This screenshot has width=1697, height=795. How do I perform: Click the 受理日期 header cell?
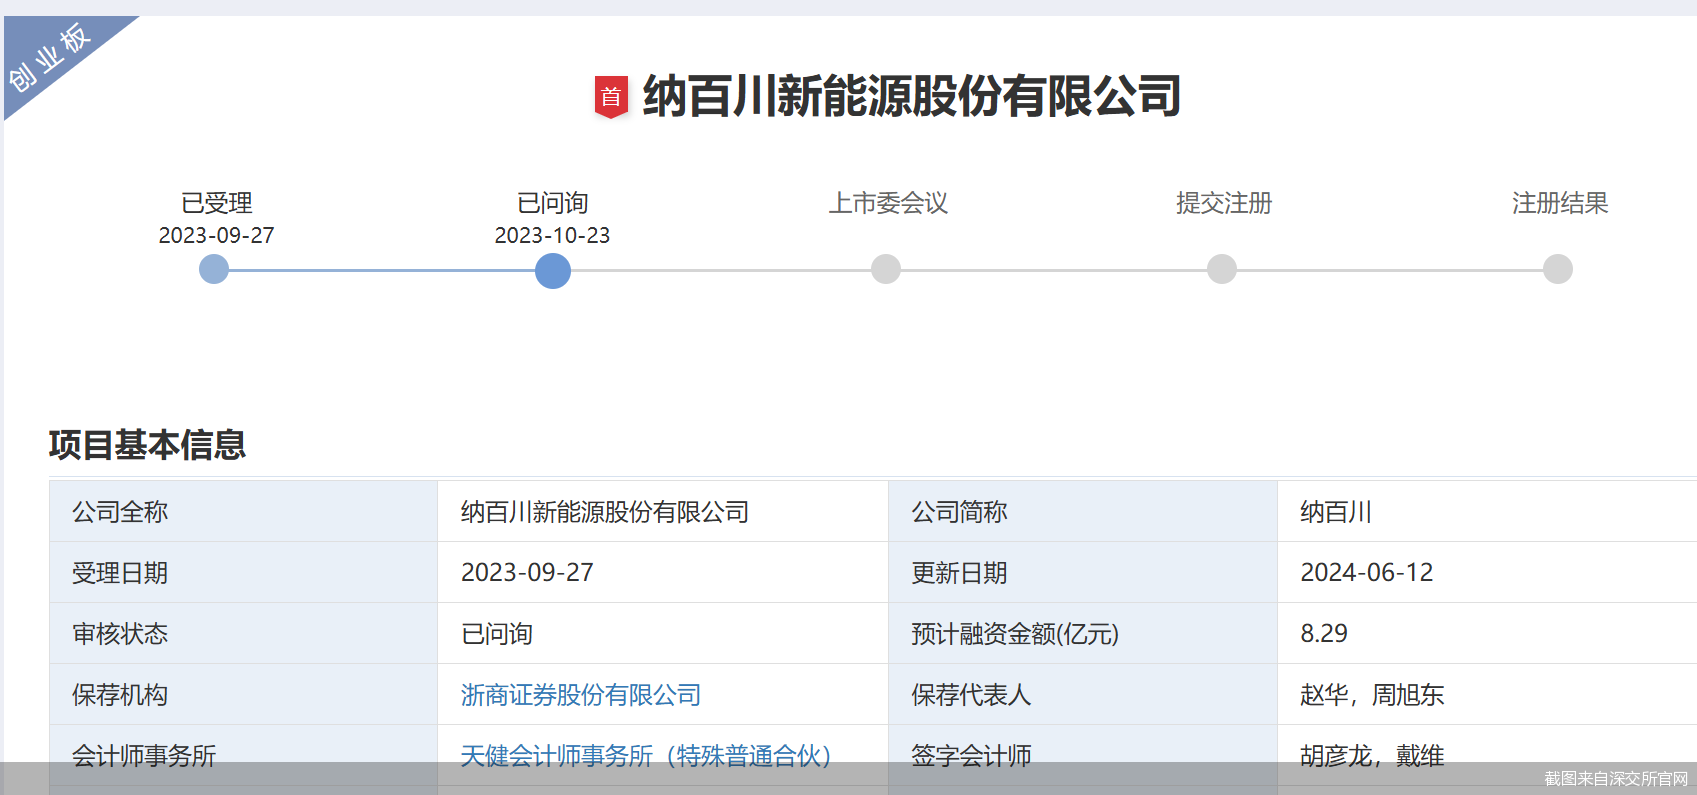[x=244, y=573]
